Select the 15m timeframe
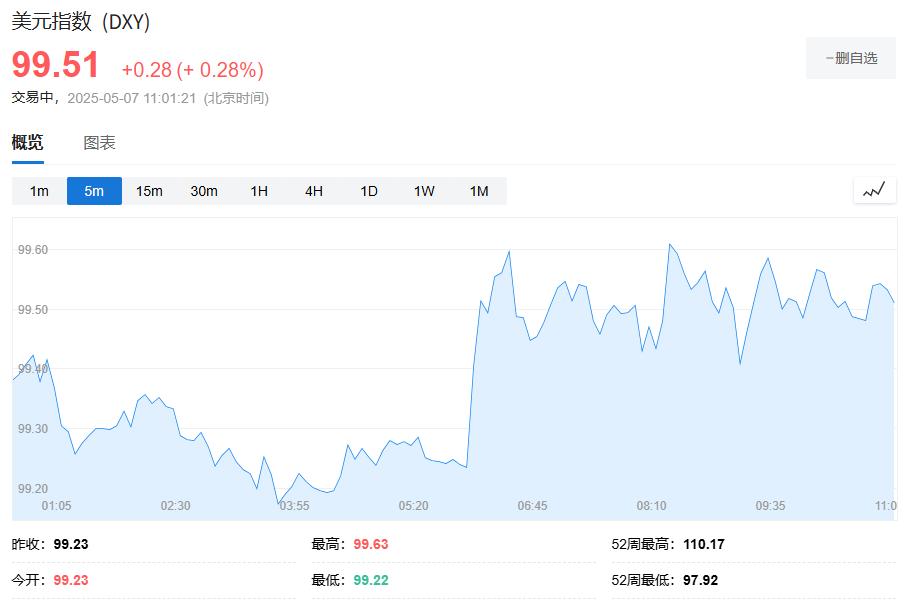912x611 pixels. coord(148,191)
